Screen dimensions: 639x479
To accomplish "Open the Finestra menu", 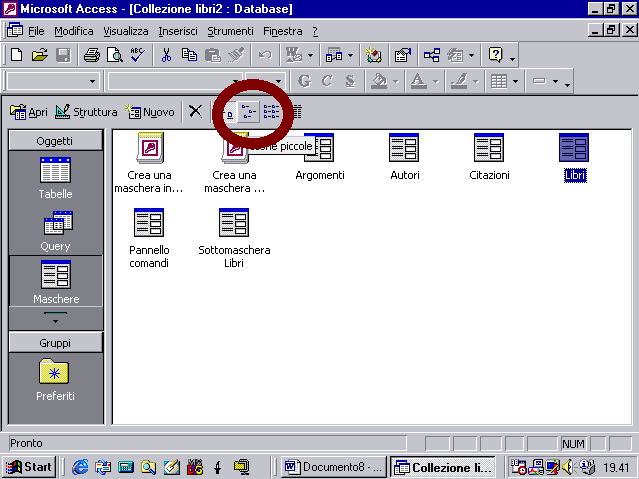I will pyautogui.click(x=282, y=31).
